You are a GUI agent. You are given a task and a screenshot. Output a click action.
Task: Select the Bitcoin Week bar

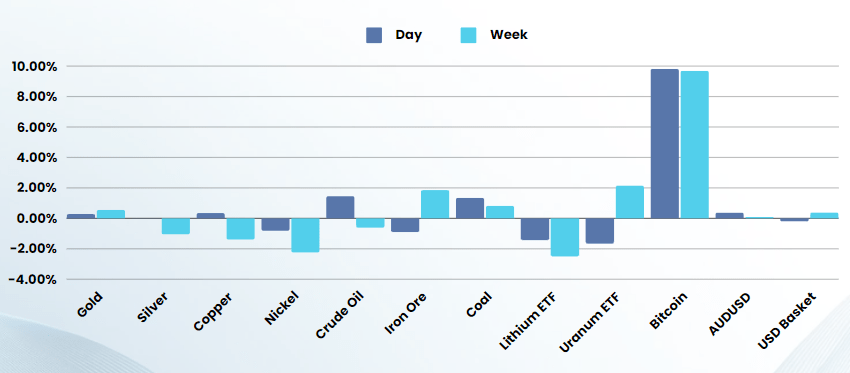[695, 145]
